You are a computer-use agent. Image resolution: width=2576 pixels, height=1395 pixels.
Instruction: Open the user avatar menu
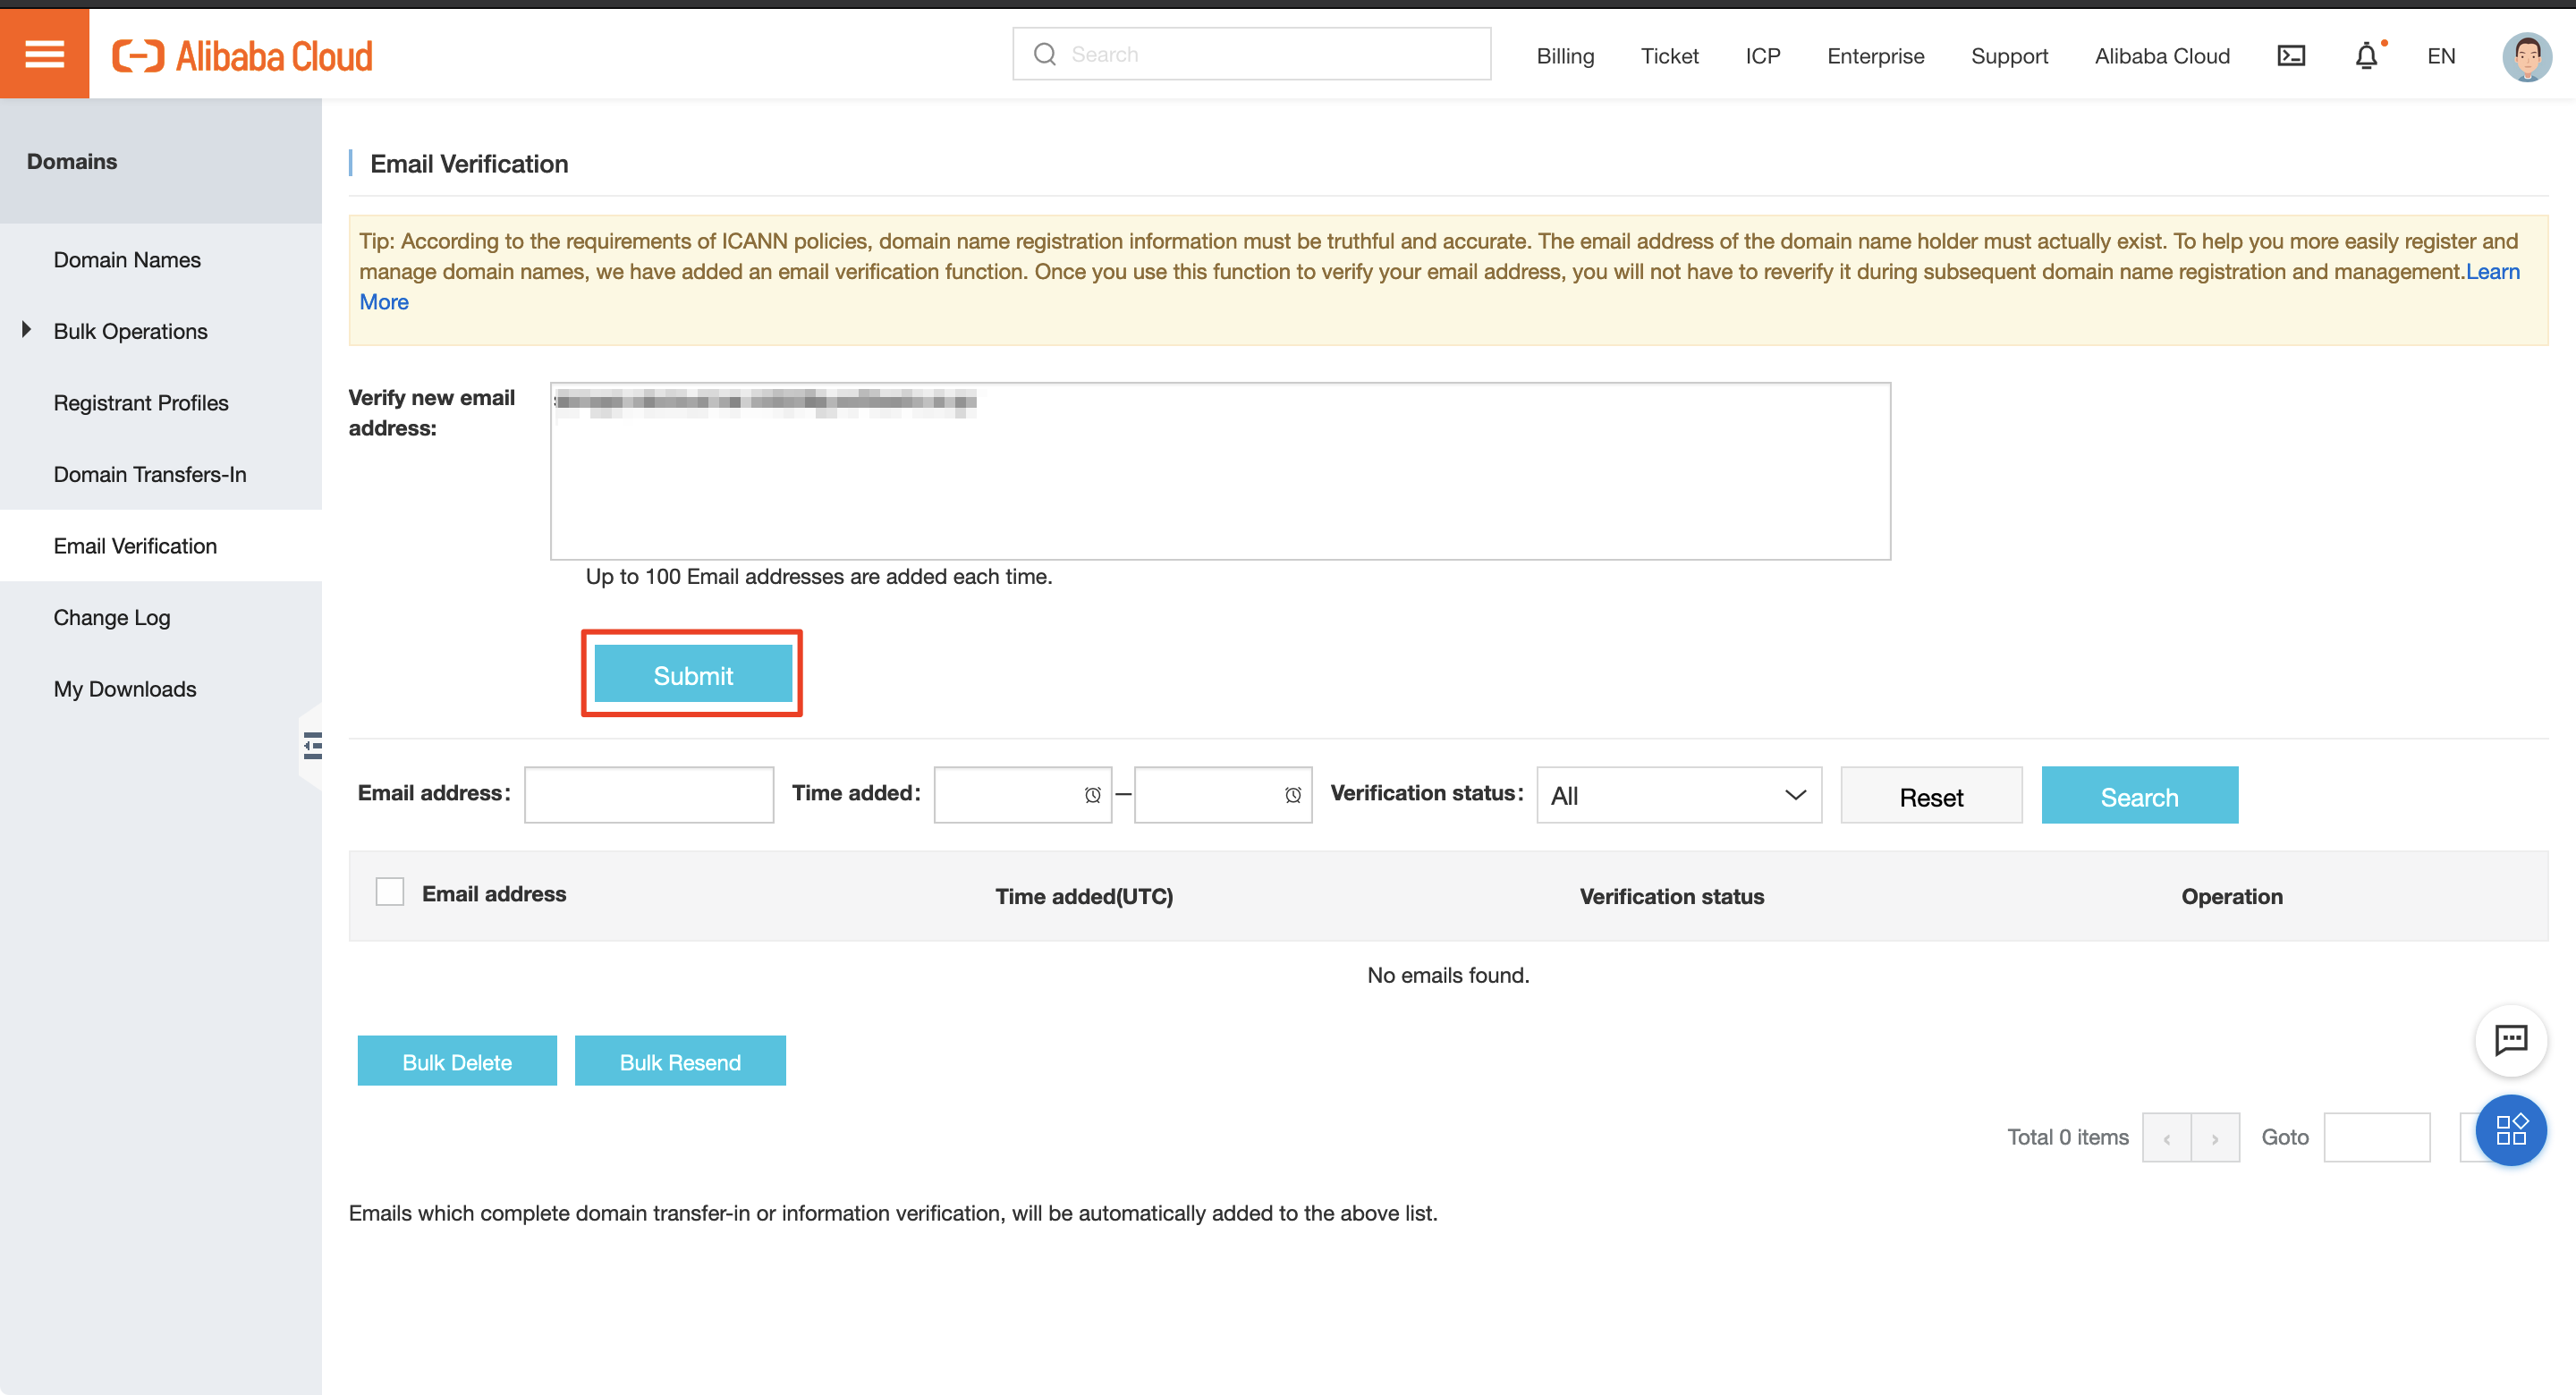pos(2526,56)
